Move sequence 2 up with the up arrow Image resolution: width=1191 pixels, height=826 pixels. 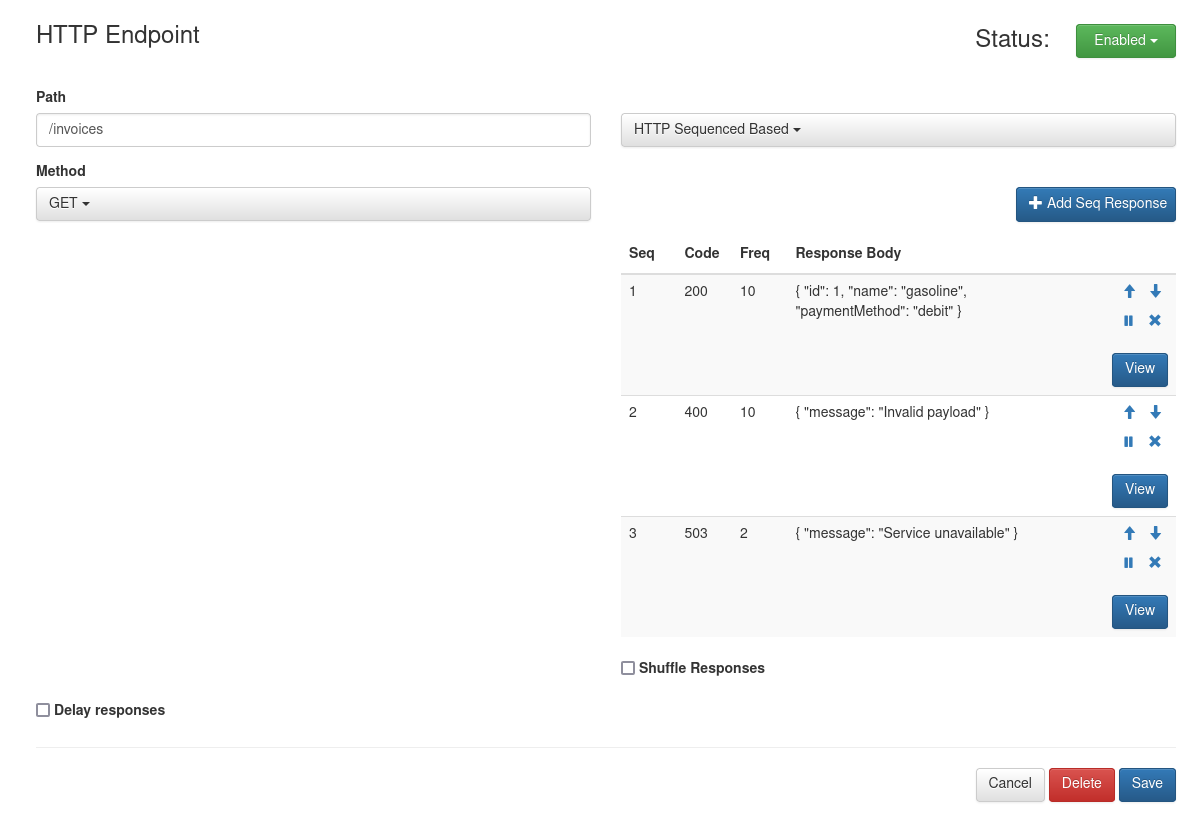1129,412
